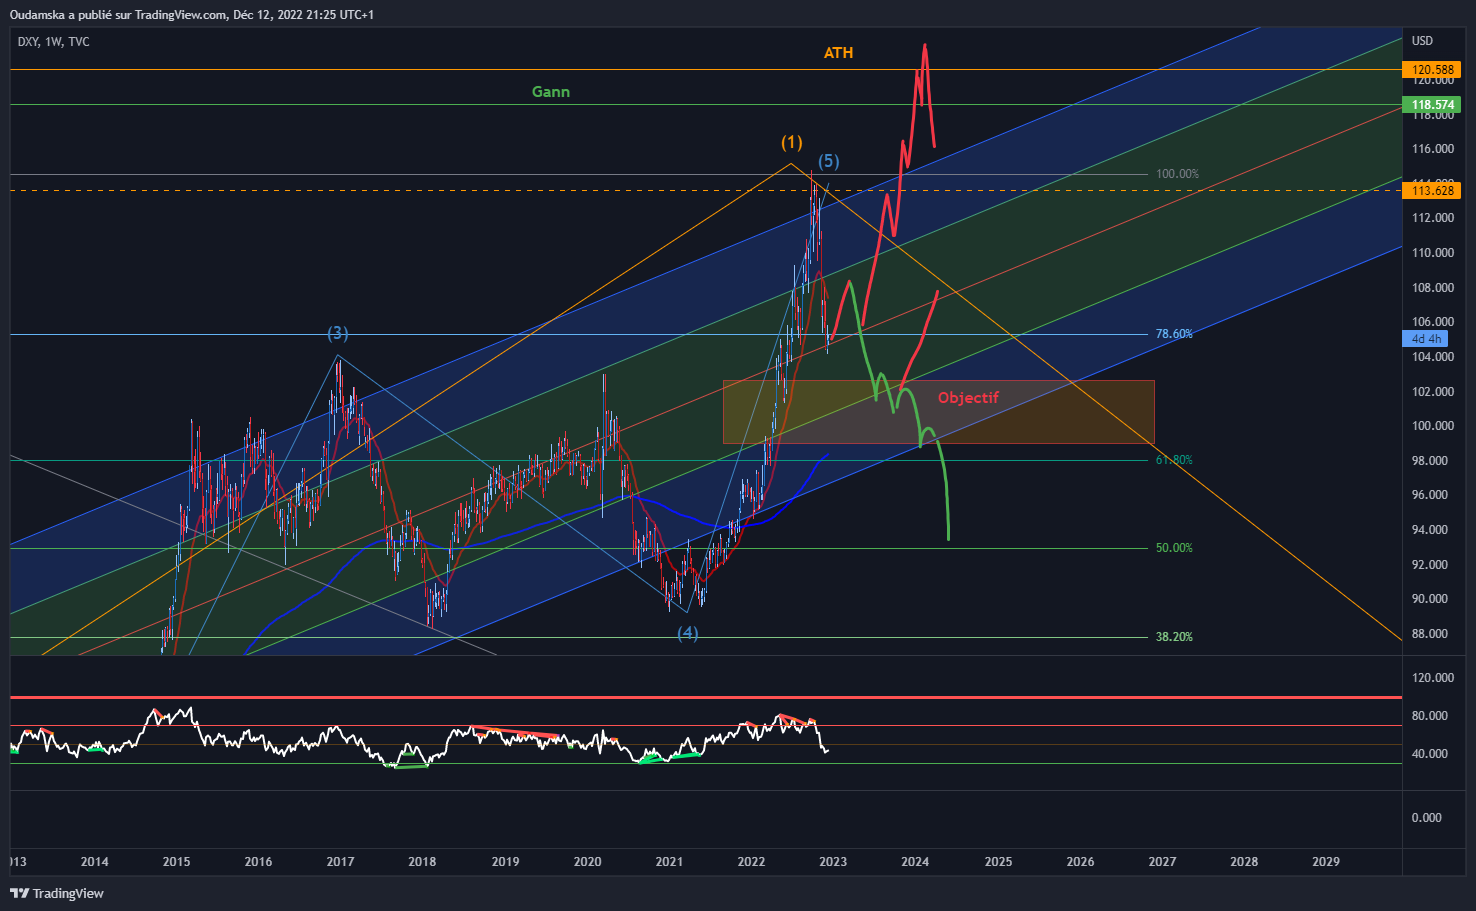
Task: Click the 50.00% Fibonacci level label
Action: pos(1174,548)
